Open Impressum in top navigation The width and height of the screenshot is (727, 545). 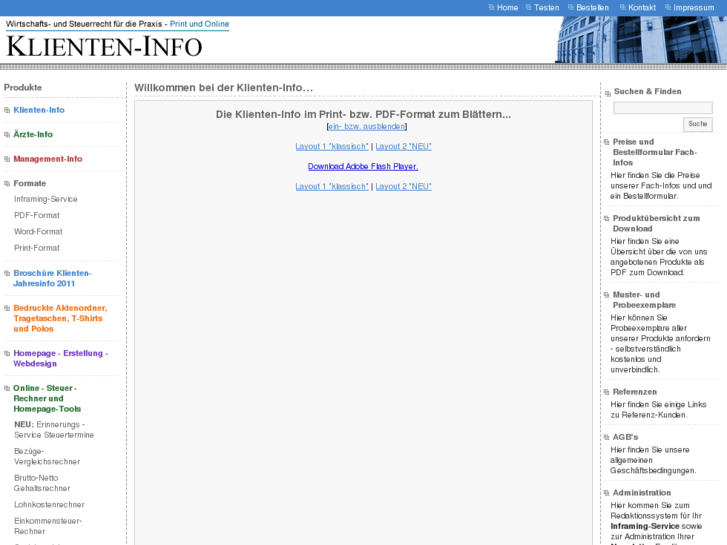(x=694, y=7)
